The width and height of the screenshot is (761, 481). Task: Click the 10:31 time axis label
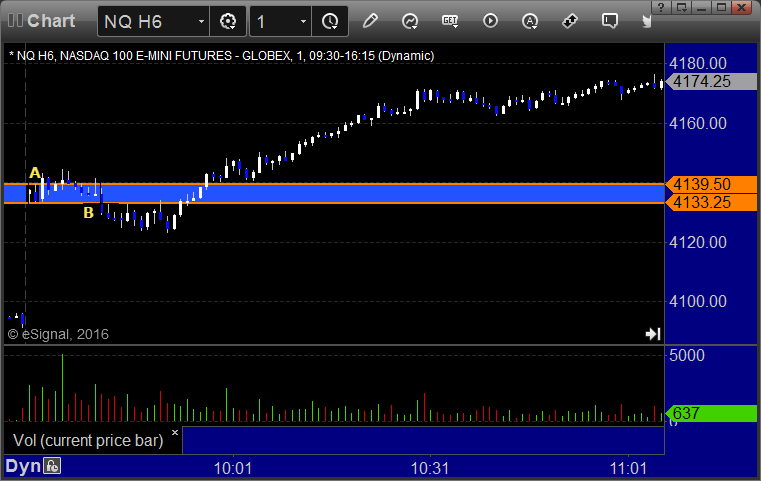pyautogui.click(x=430, y=468)
